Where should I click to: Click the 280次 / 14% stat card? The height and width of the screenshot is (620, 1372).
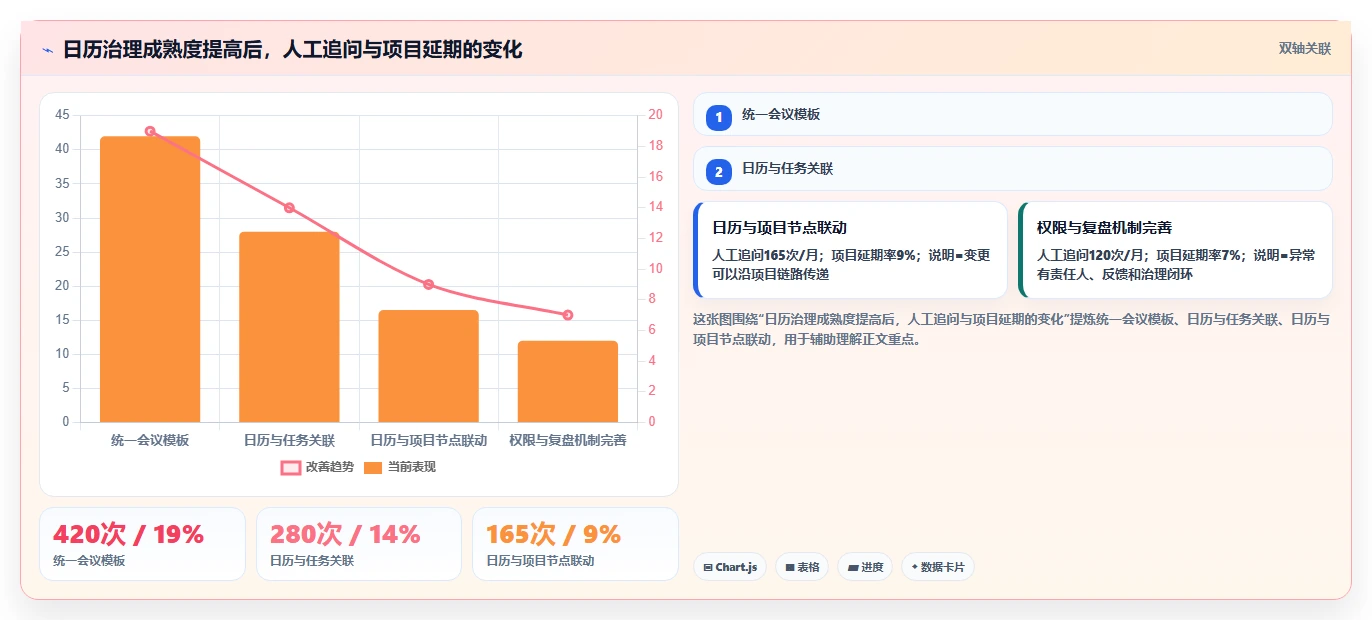point(359,544)
